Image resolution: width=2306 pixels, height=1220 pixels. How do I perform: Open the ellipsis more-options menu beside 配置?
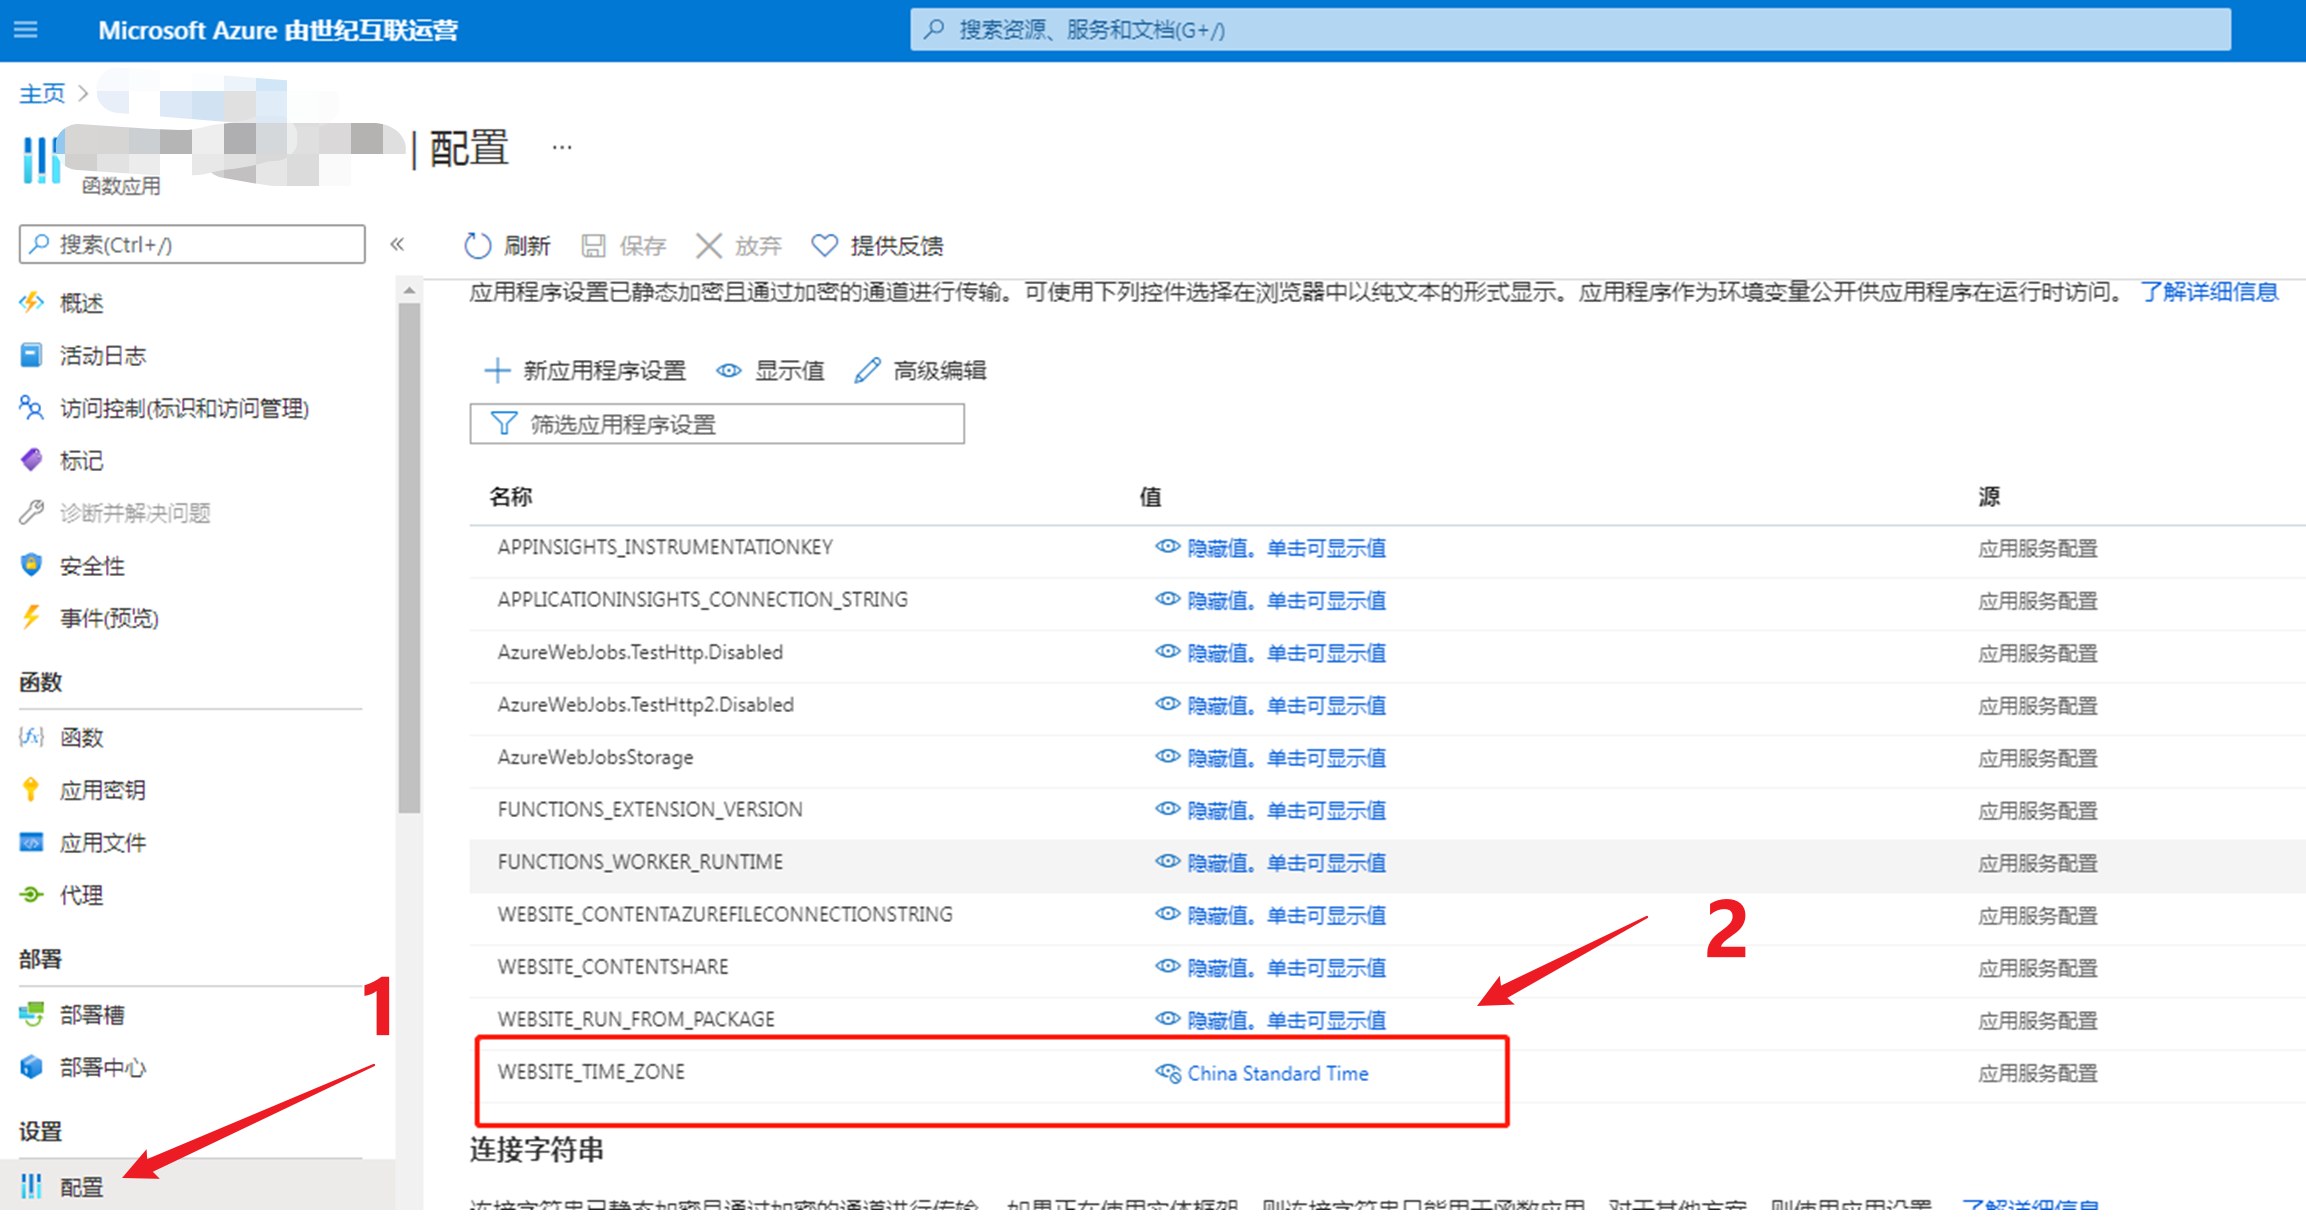(562, 148)
